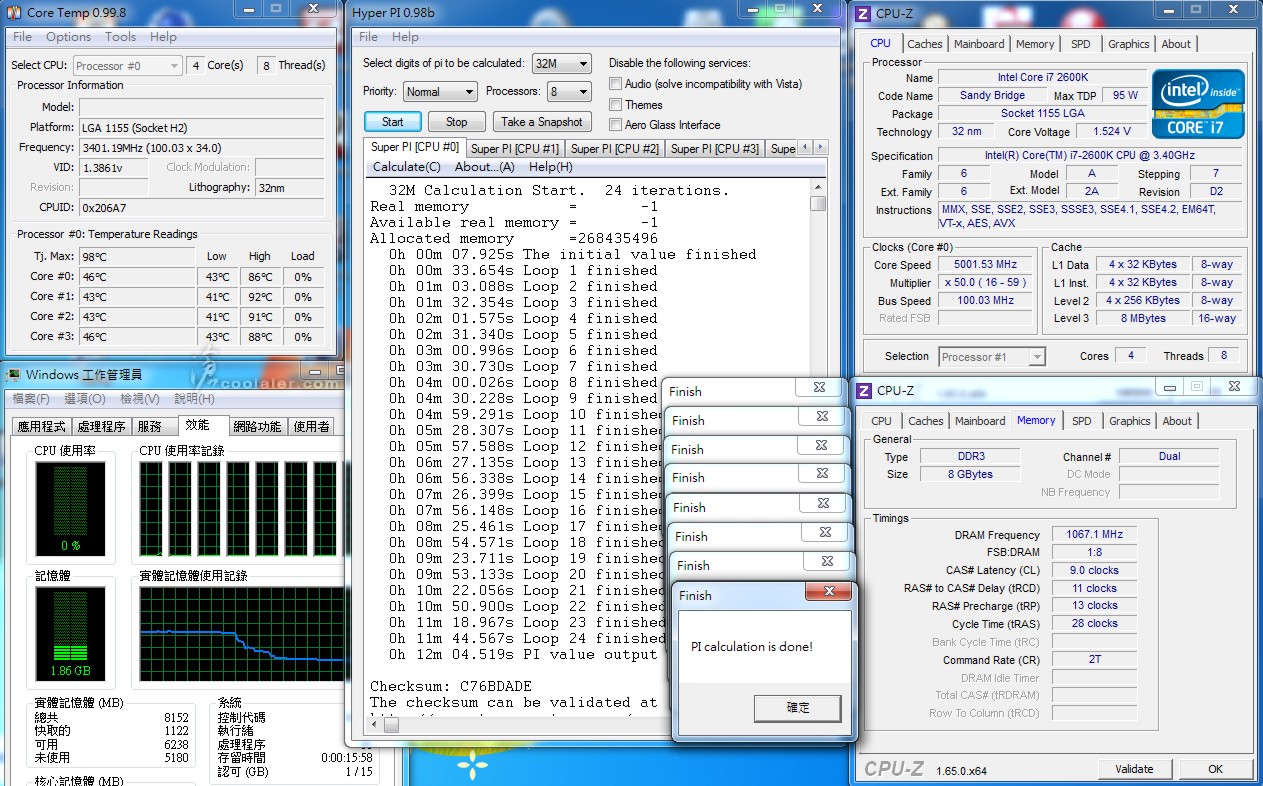Open Calculate(C) menu in Super PI
Image resolution: width=1263 pixels, height=786 pixels.
406,167
